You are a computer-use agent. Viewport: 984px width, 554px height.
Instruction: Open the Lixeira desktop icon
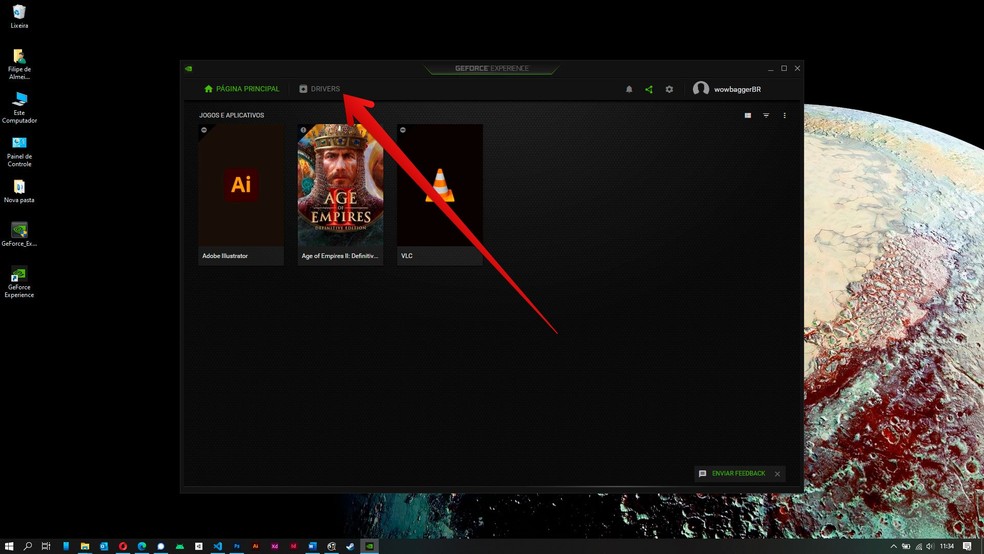click(x=19, y=17)
